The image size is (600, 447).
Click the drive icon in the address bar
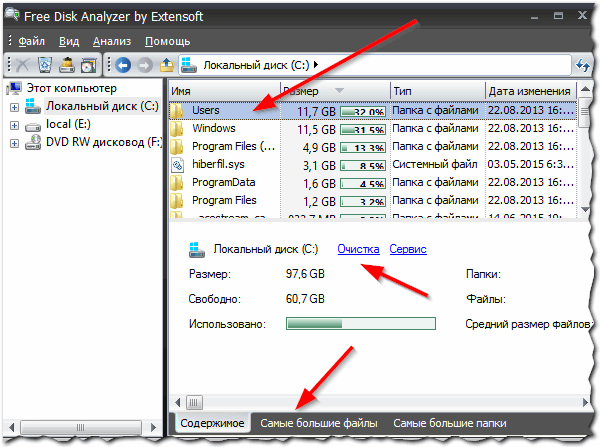pyautogui.click(x=189, y=65)
